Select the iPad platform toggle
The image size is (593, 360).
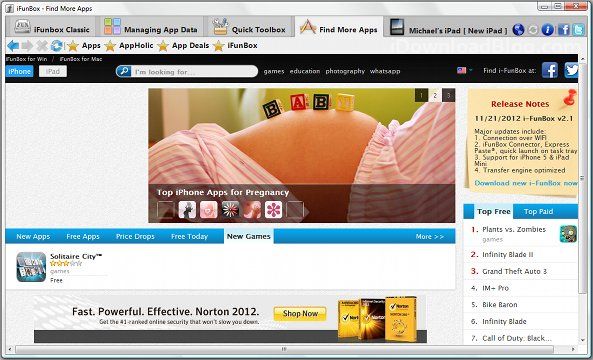click(x=53, y=71)
